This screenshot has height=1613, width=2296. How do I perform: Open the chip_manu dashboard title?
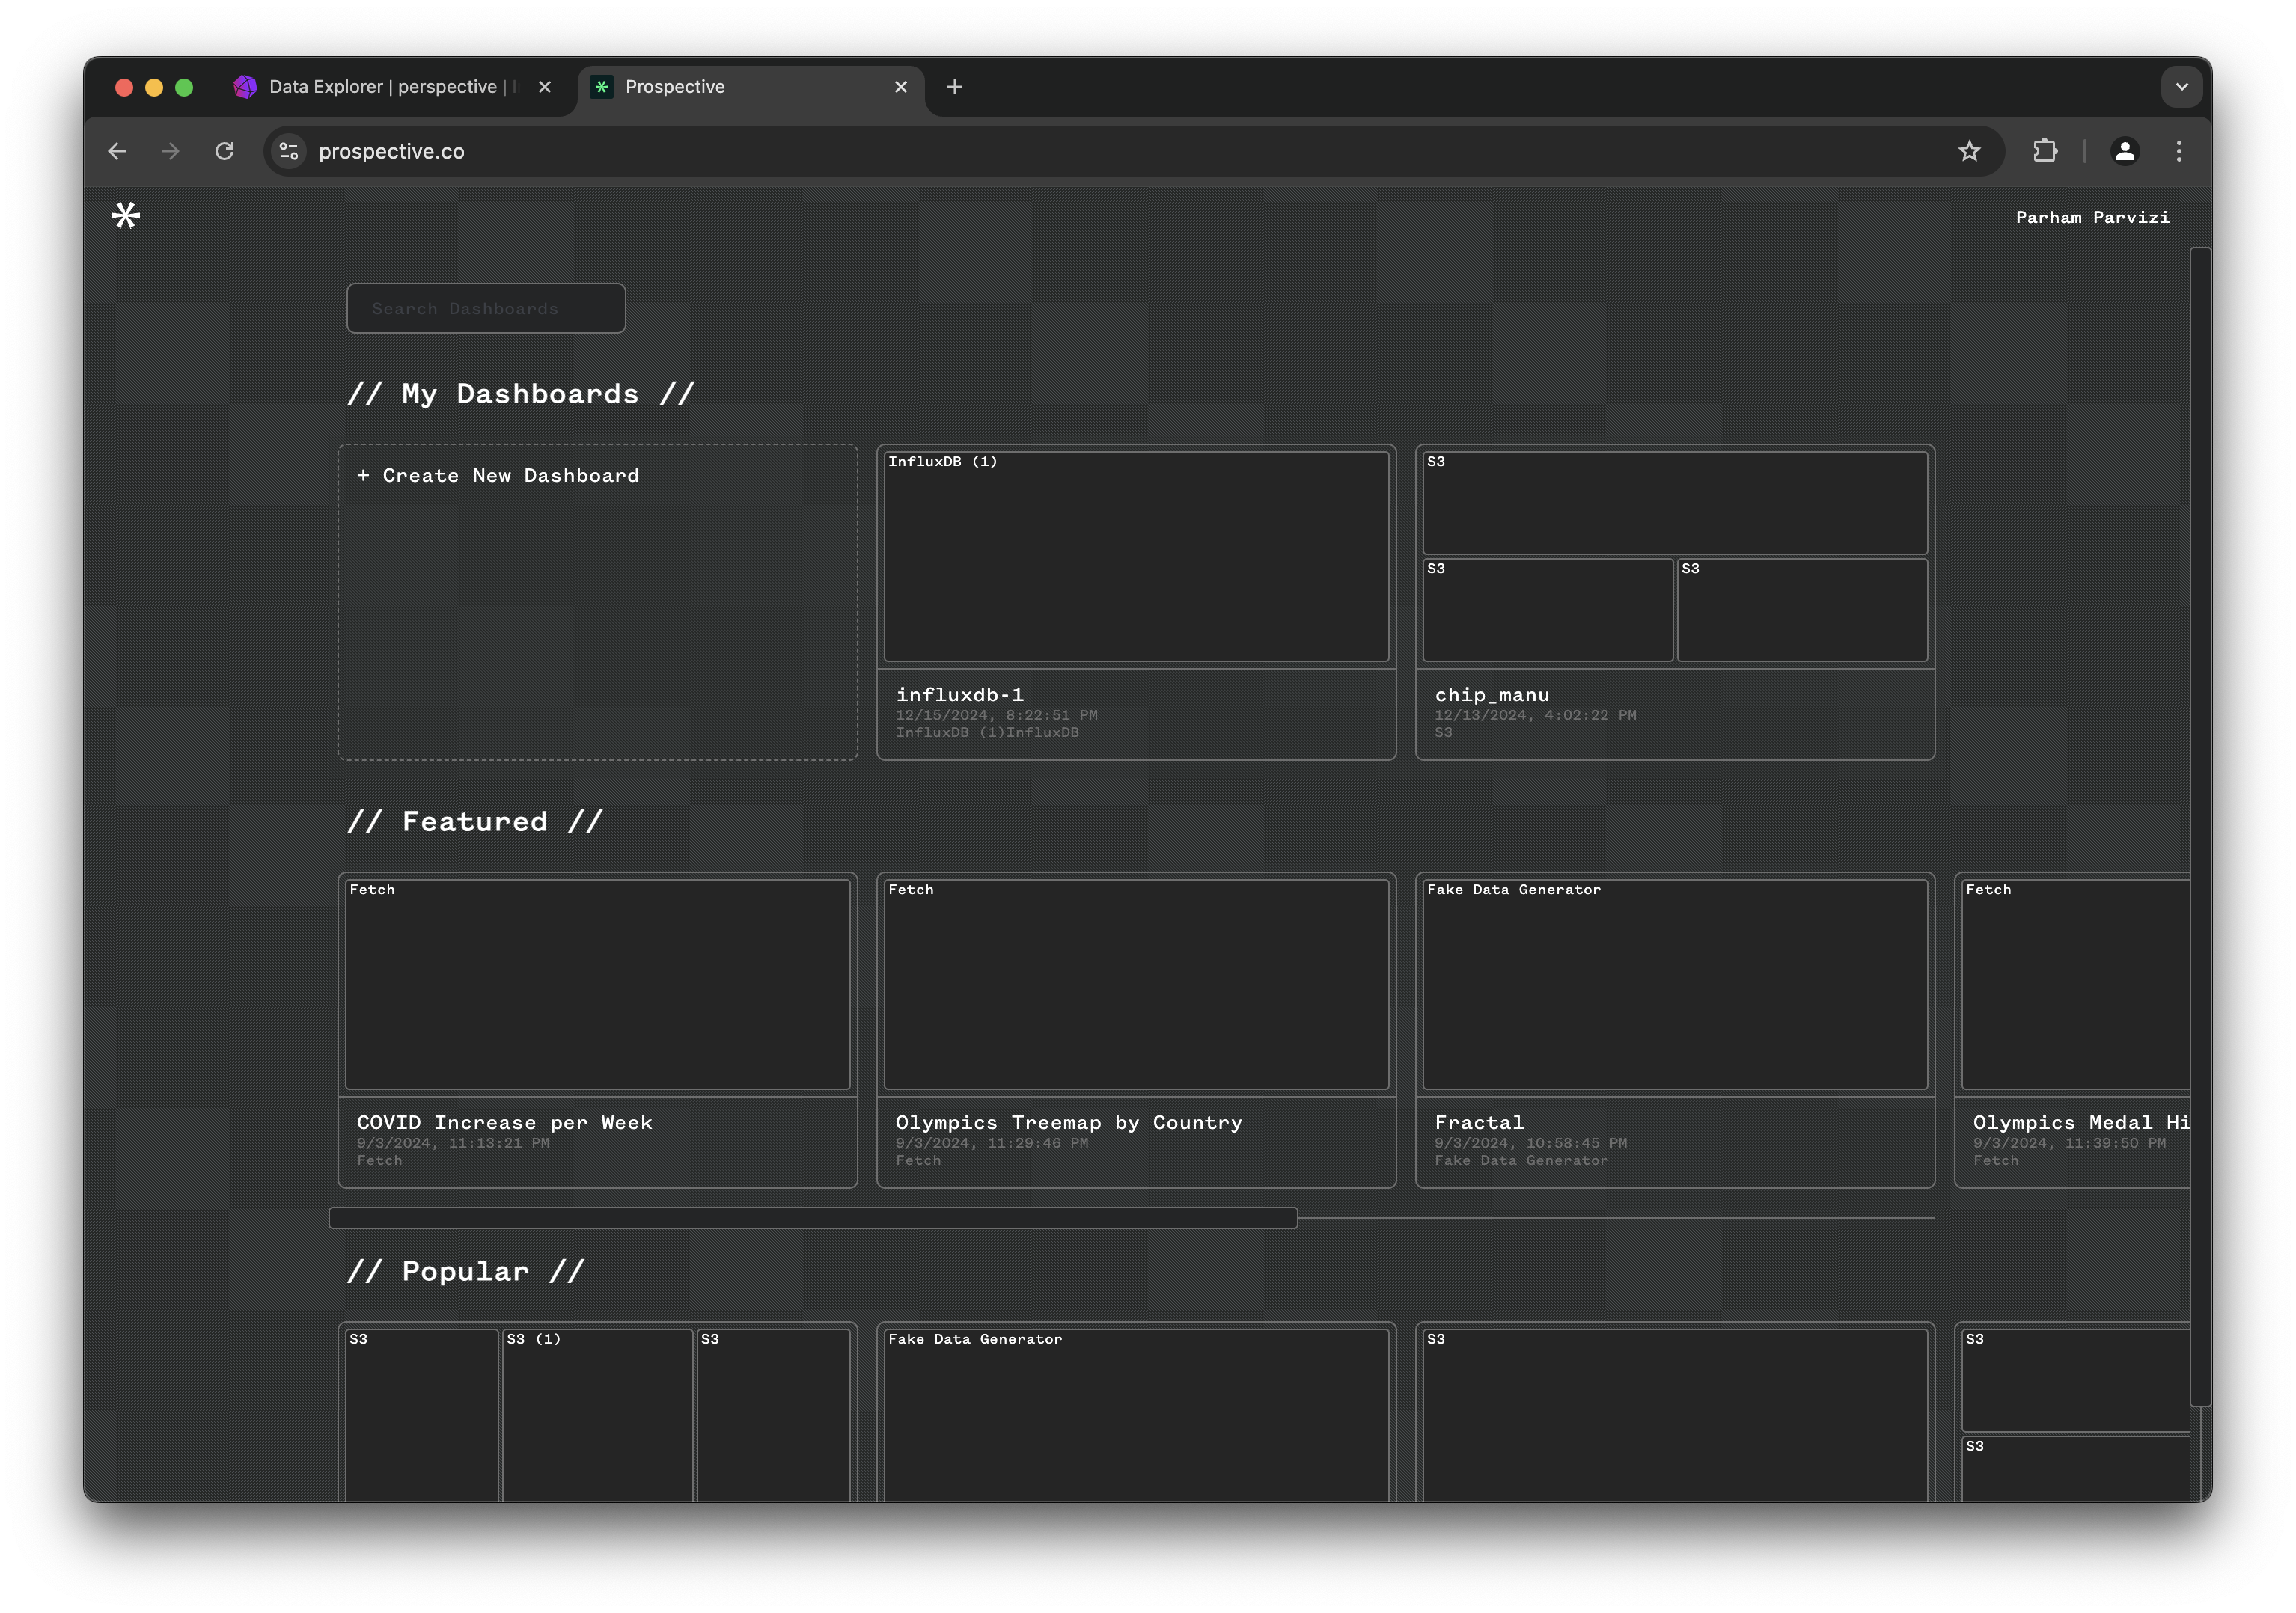pos(1492,694)
